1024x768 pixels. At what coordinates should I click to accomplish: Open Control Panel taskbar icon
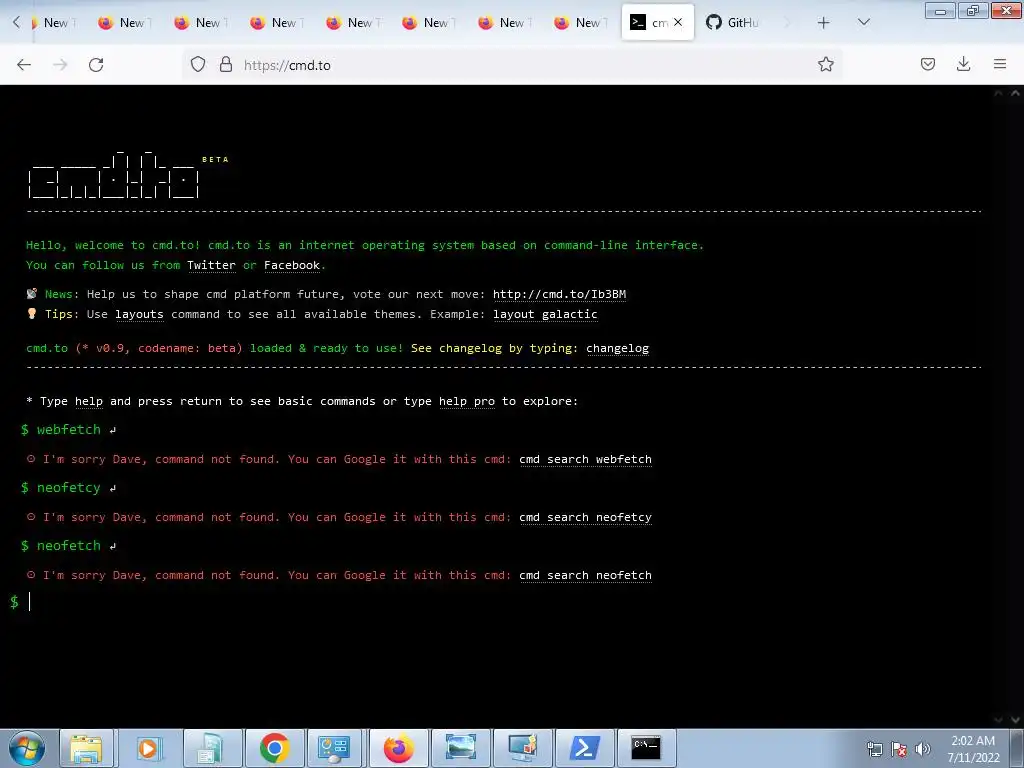point(334,748)
